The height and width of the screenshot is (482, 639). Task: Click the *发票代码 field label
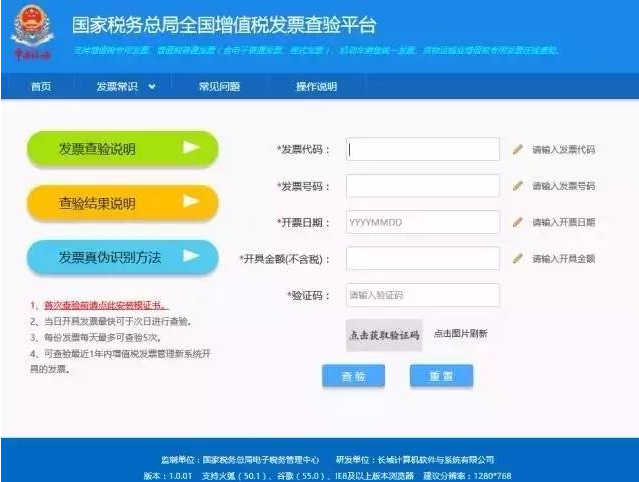point(303,149)
